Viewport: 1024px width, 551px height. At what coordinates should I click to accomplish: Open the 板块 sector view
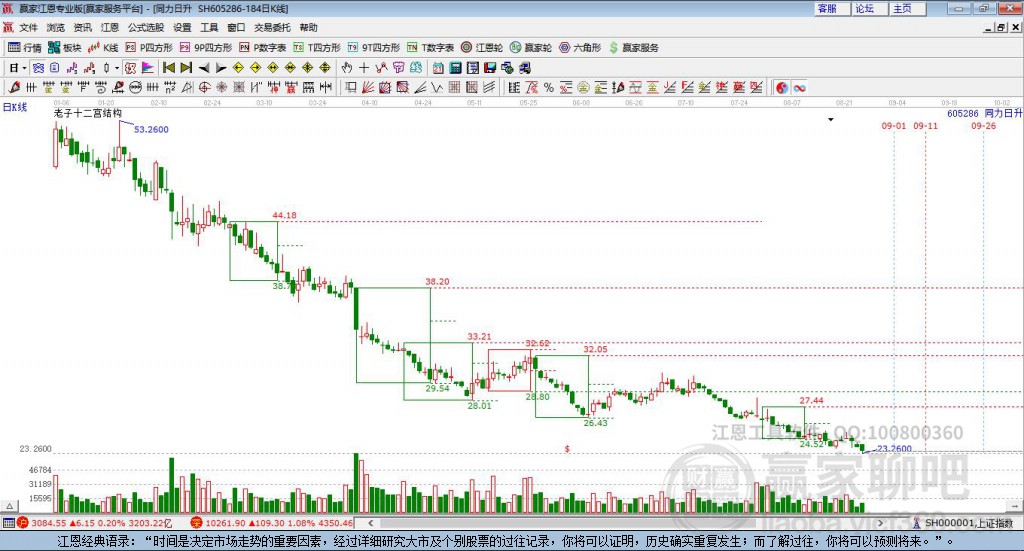[x=64, y=48]
